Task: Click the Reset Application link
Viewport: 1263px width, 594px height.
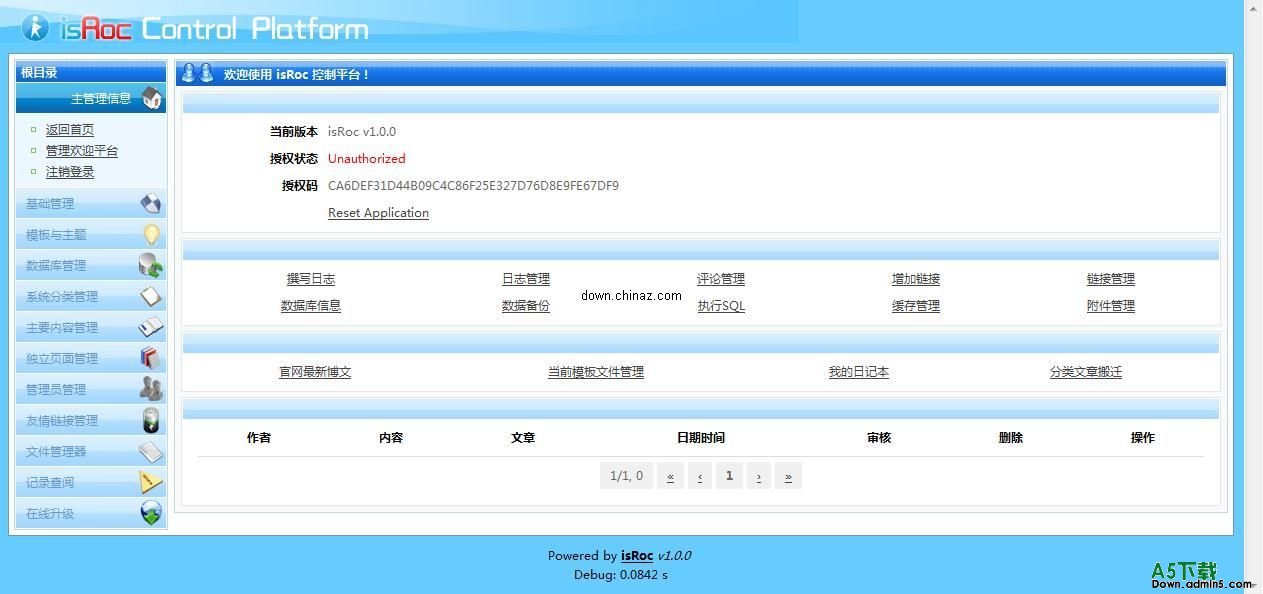Action: (378, 213)
